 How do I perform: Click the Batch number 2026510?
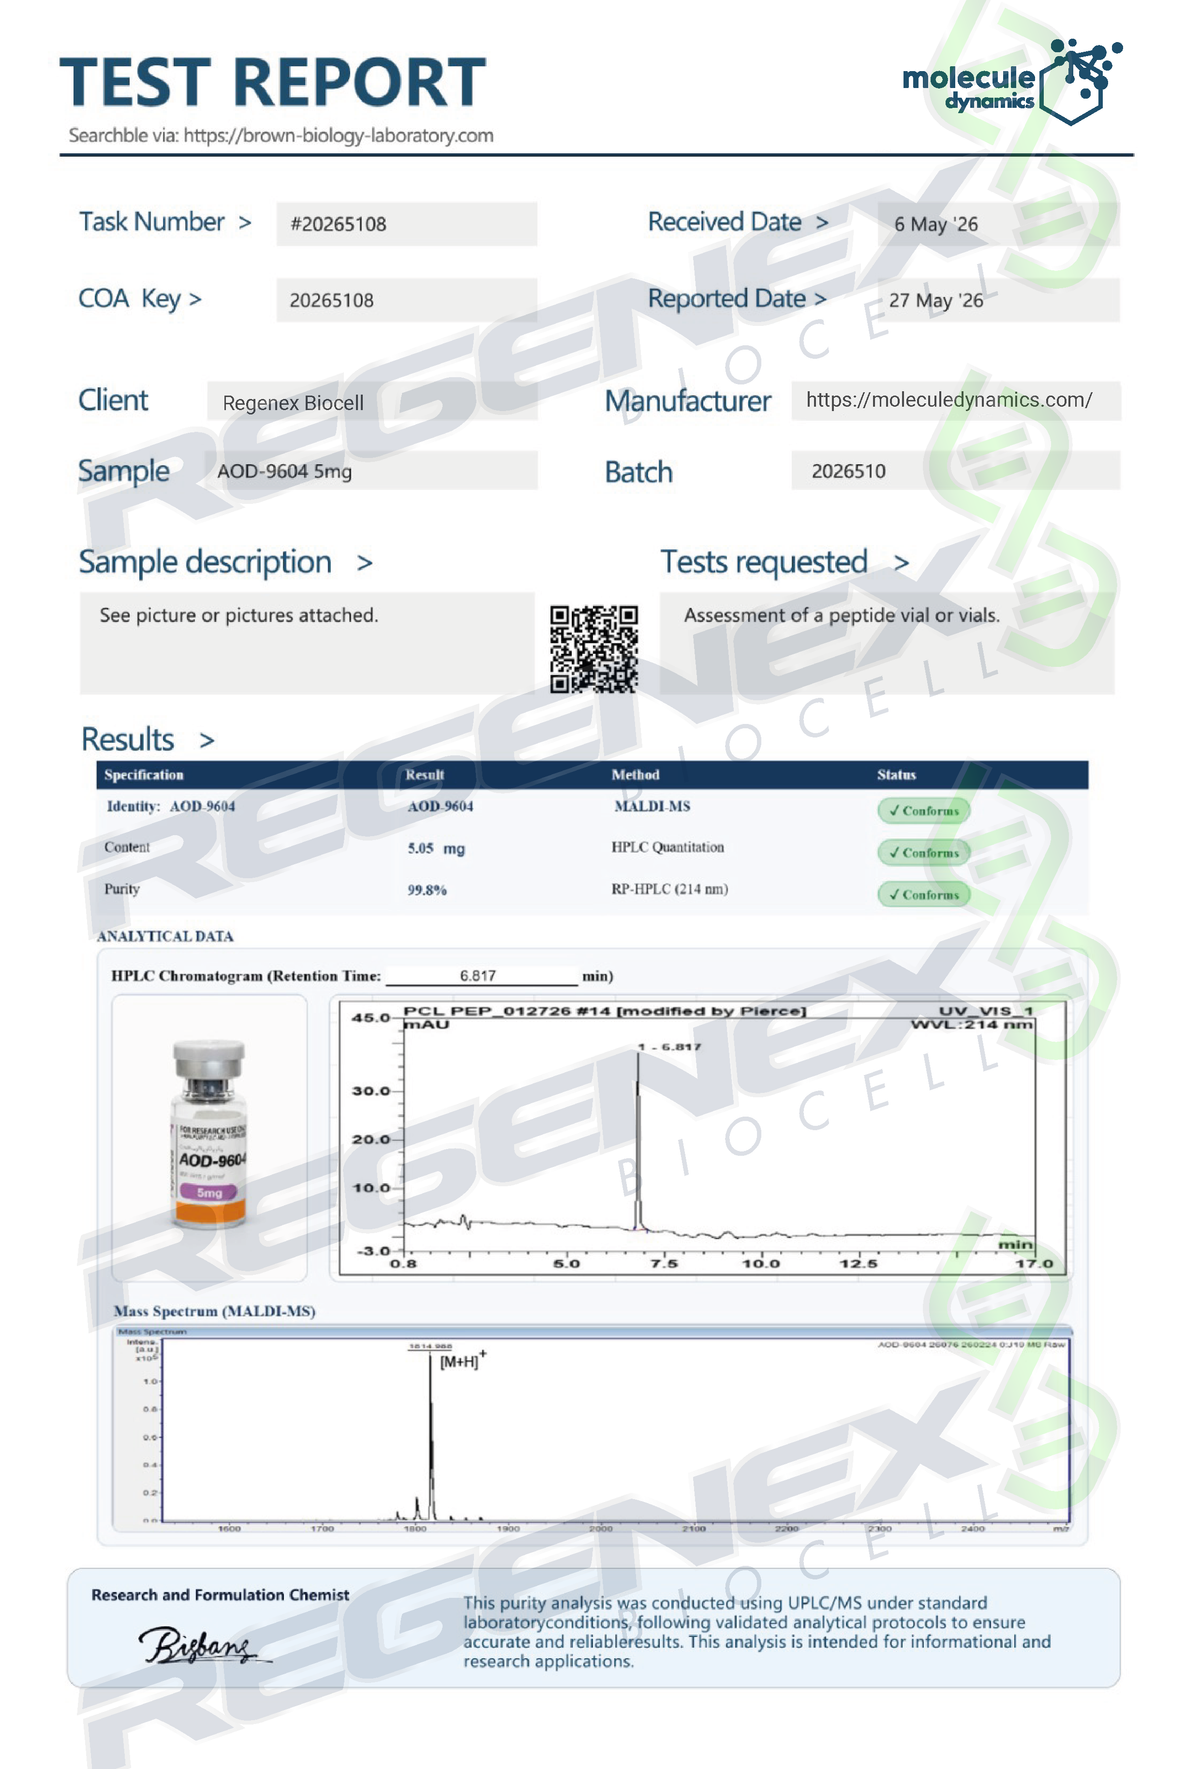tap(849, 471)
